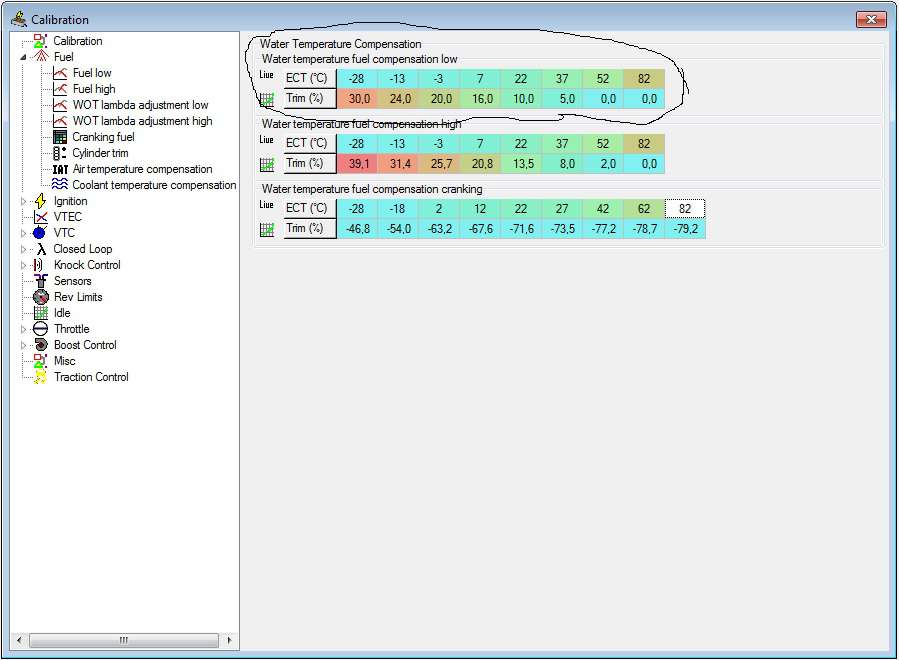Click the Throttle icon

(x=40, y=329)
